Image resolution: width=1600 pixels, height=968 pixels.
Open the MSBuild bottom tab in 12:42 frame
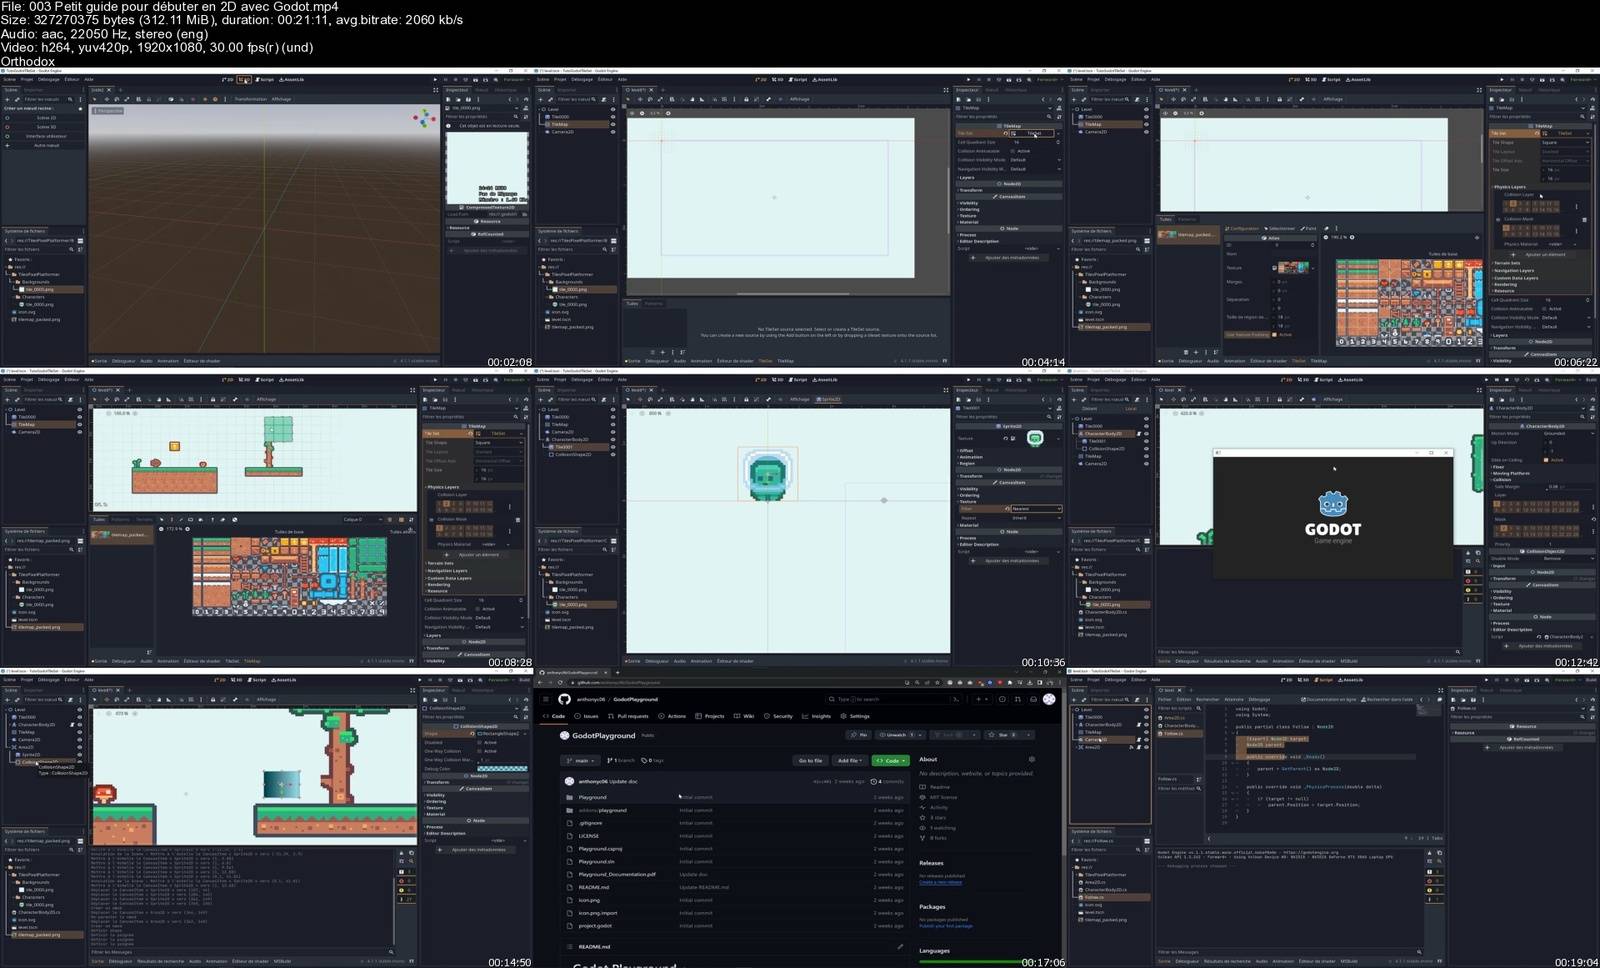point(1349,661)
